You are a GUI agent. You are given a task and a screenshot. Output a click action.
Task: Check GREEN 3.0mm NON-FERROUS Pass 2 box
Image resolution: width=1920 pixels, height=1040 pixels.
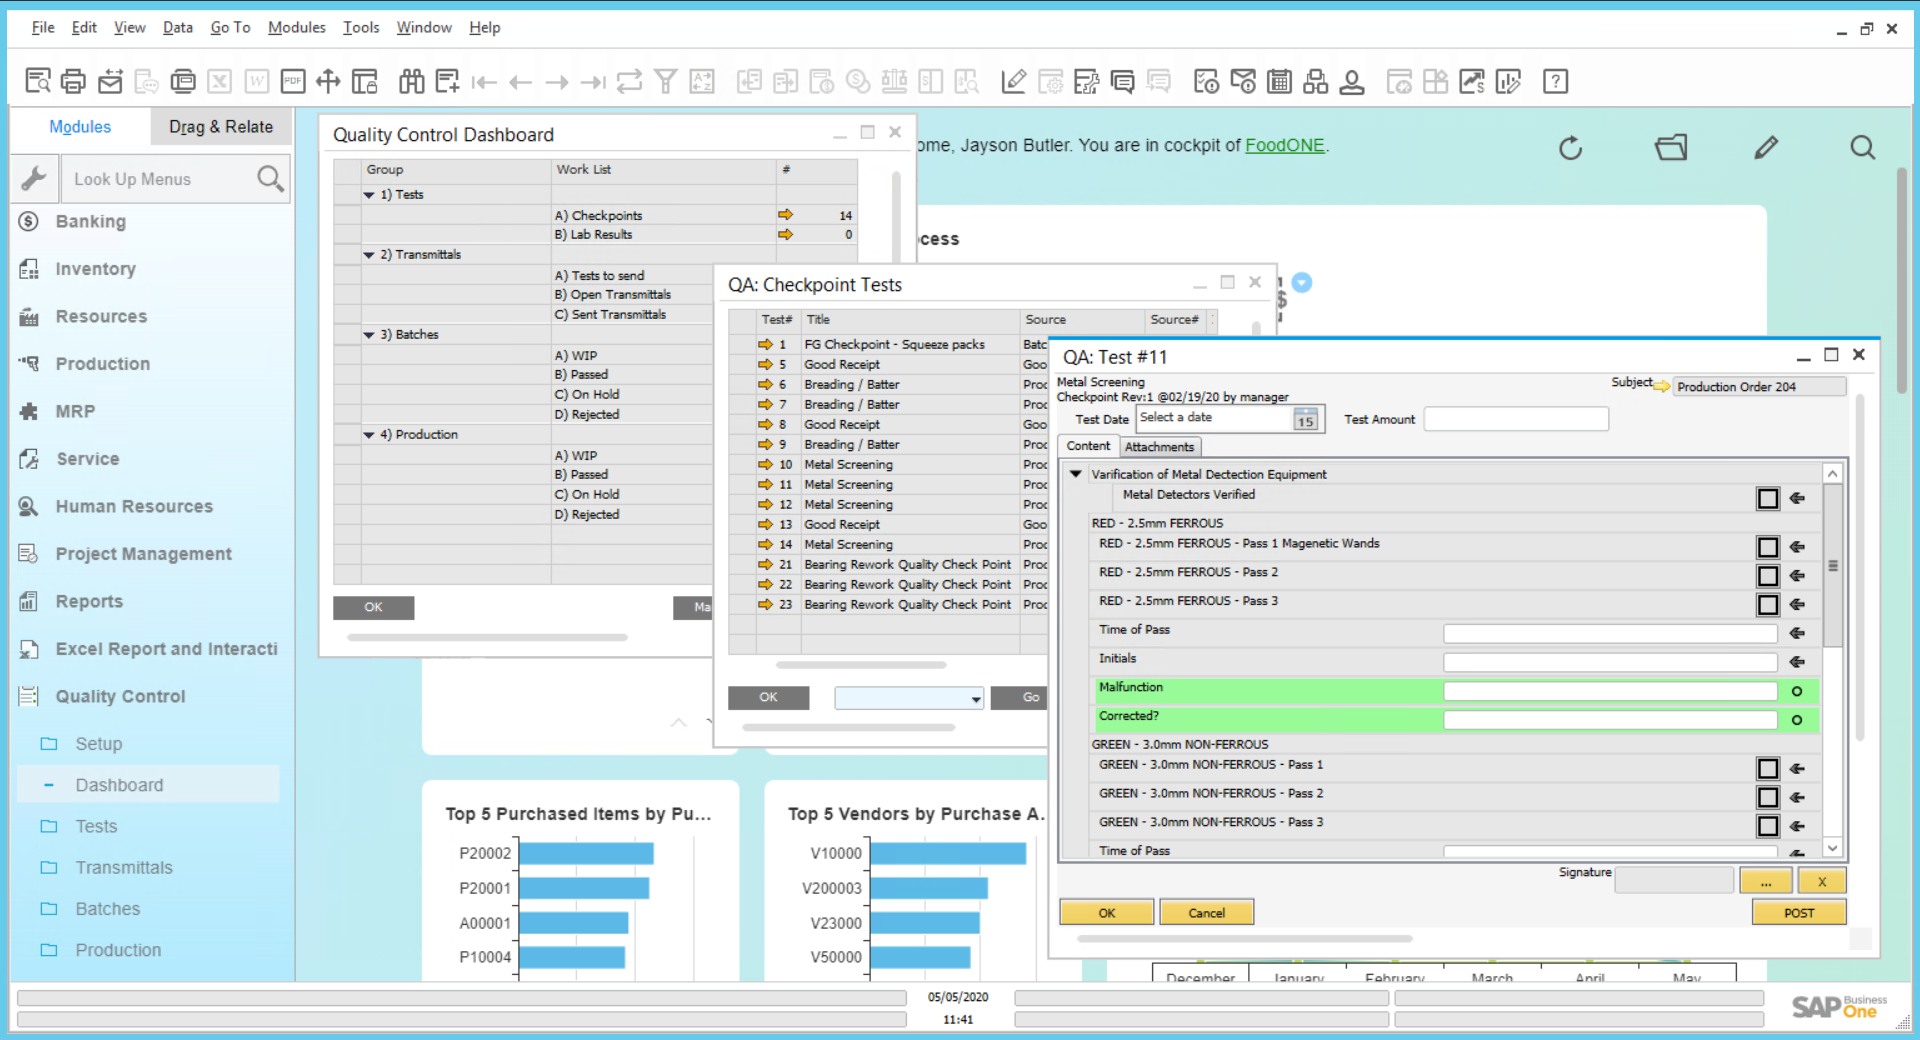(1768, 797)
